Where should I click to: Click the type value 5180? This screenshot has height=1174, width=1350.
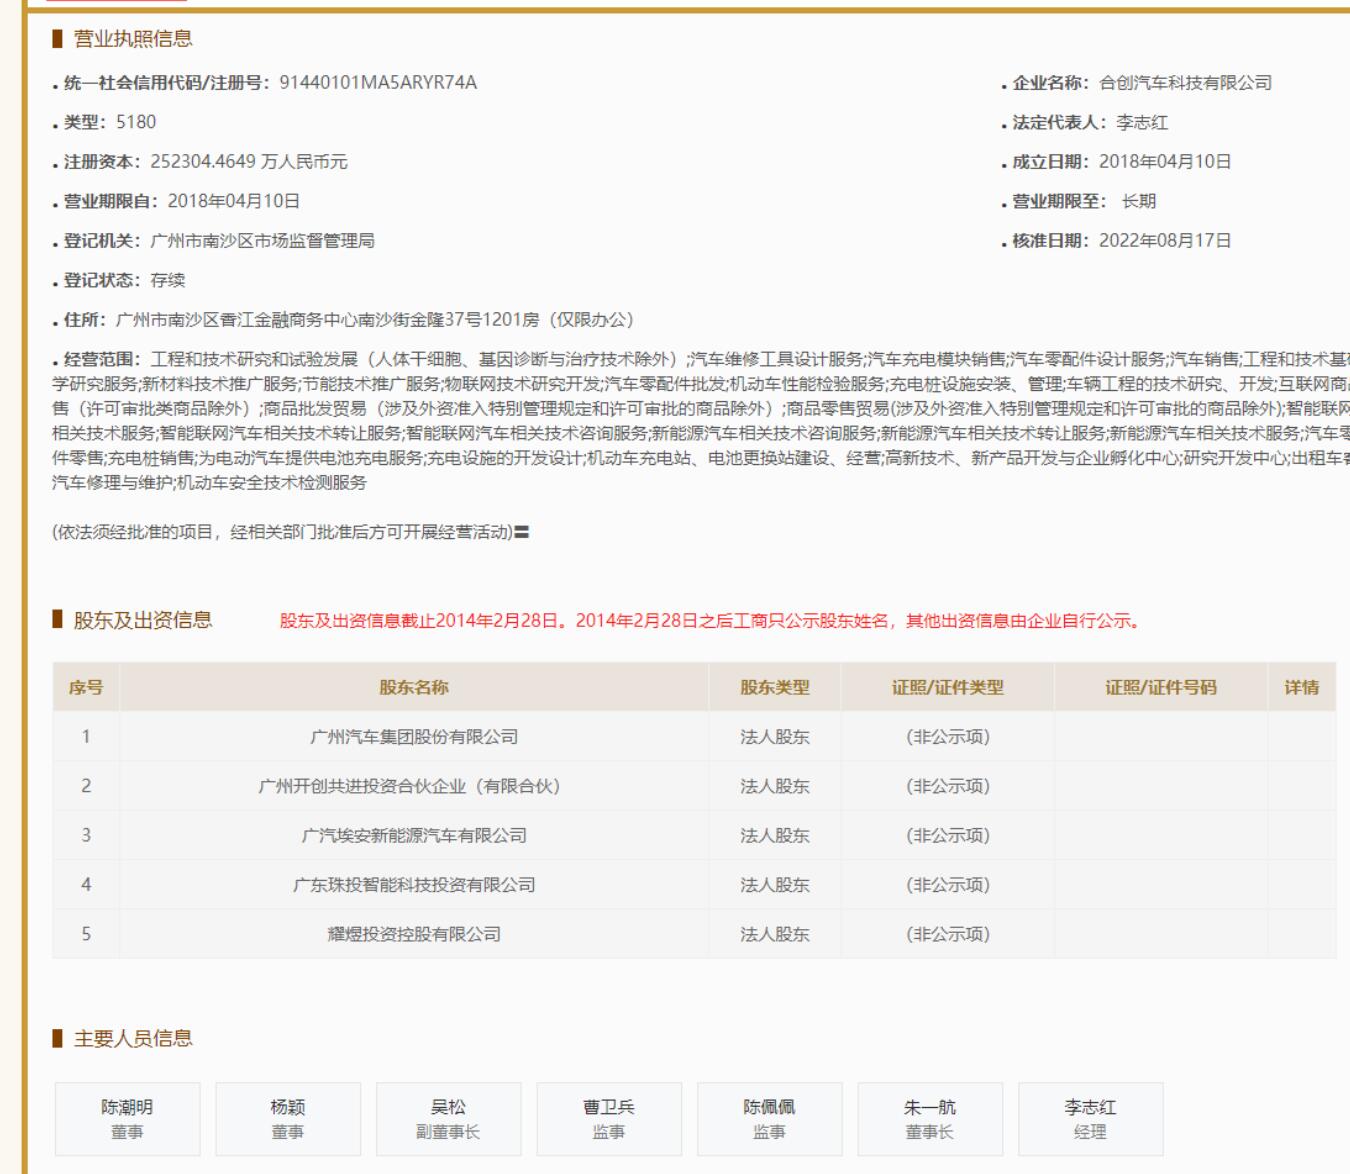click(x=136, y=122)
